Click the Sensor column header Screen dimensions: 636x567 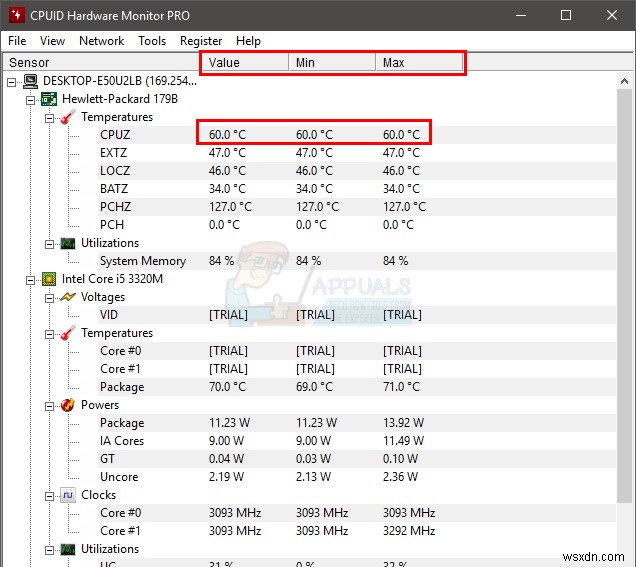pos(101,62)
